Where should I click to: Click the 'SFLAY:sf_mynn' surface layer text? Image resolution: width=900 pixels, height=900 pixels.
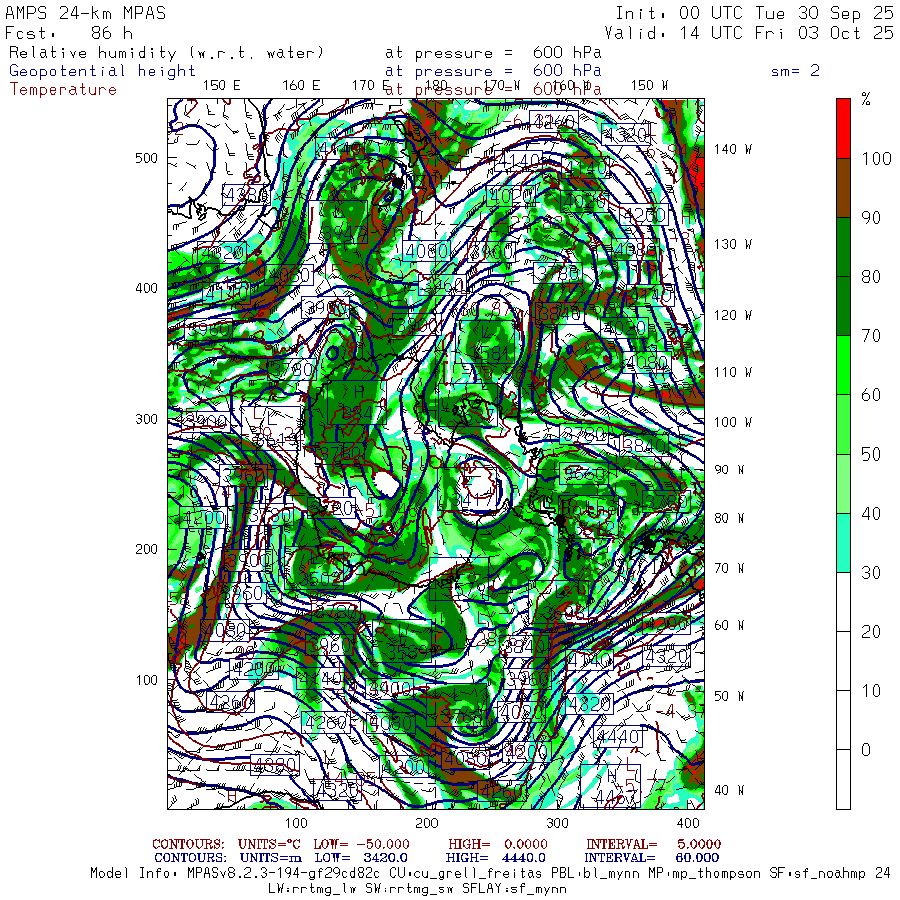pos(514,889)
